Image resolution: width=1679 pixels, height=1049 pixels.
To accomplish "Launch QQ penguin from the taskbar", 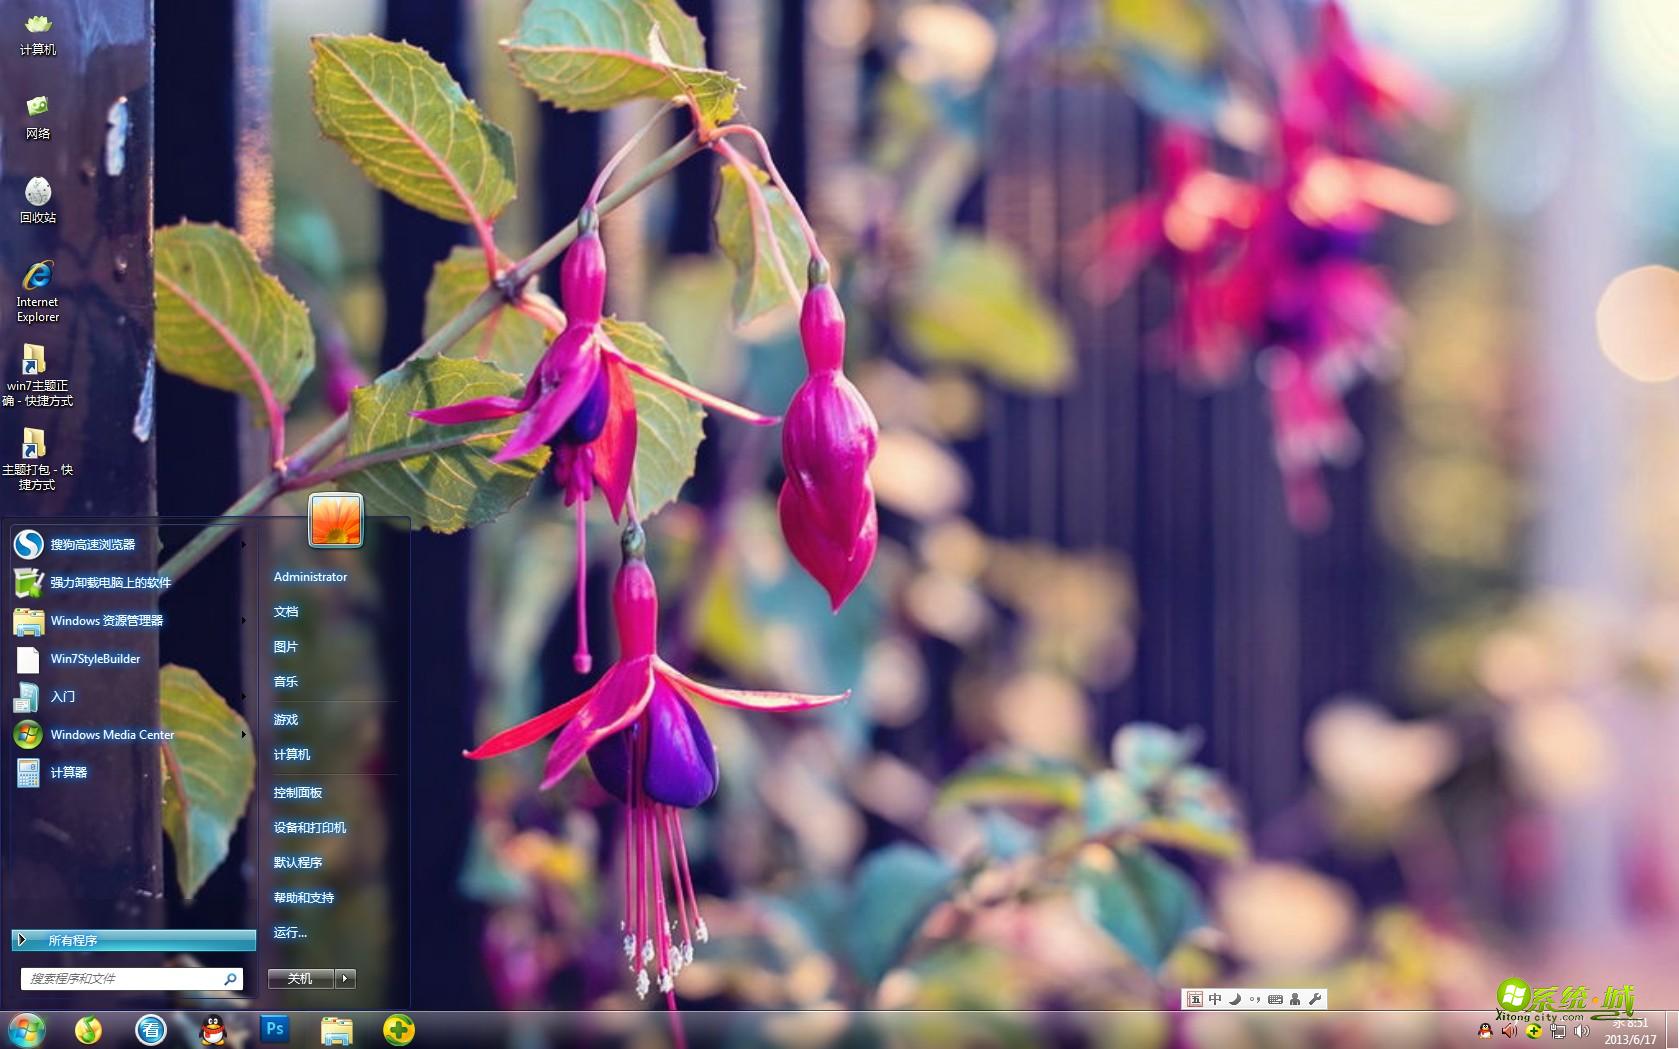I will click(212, 1029).
